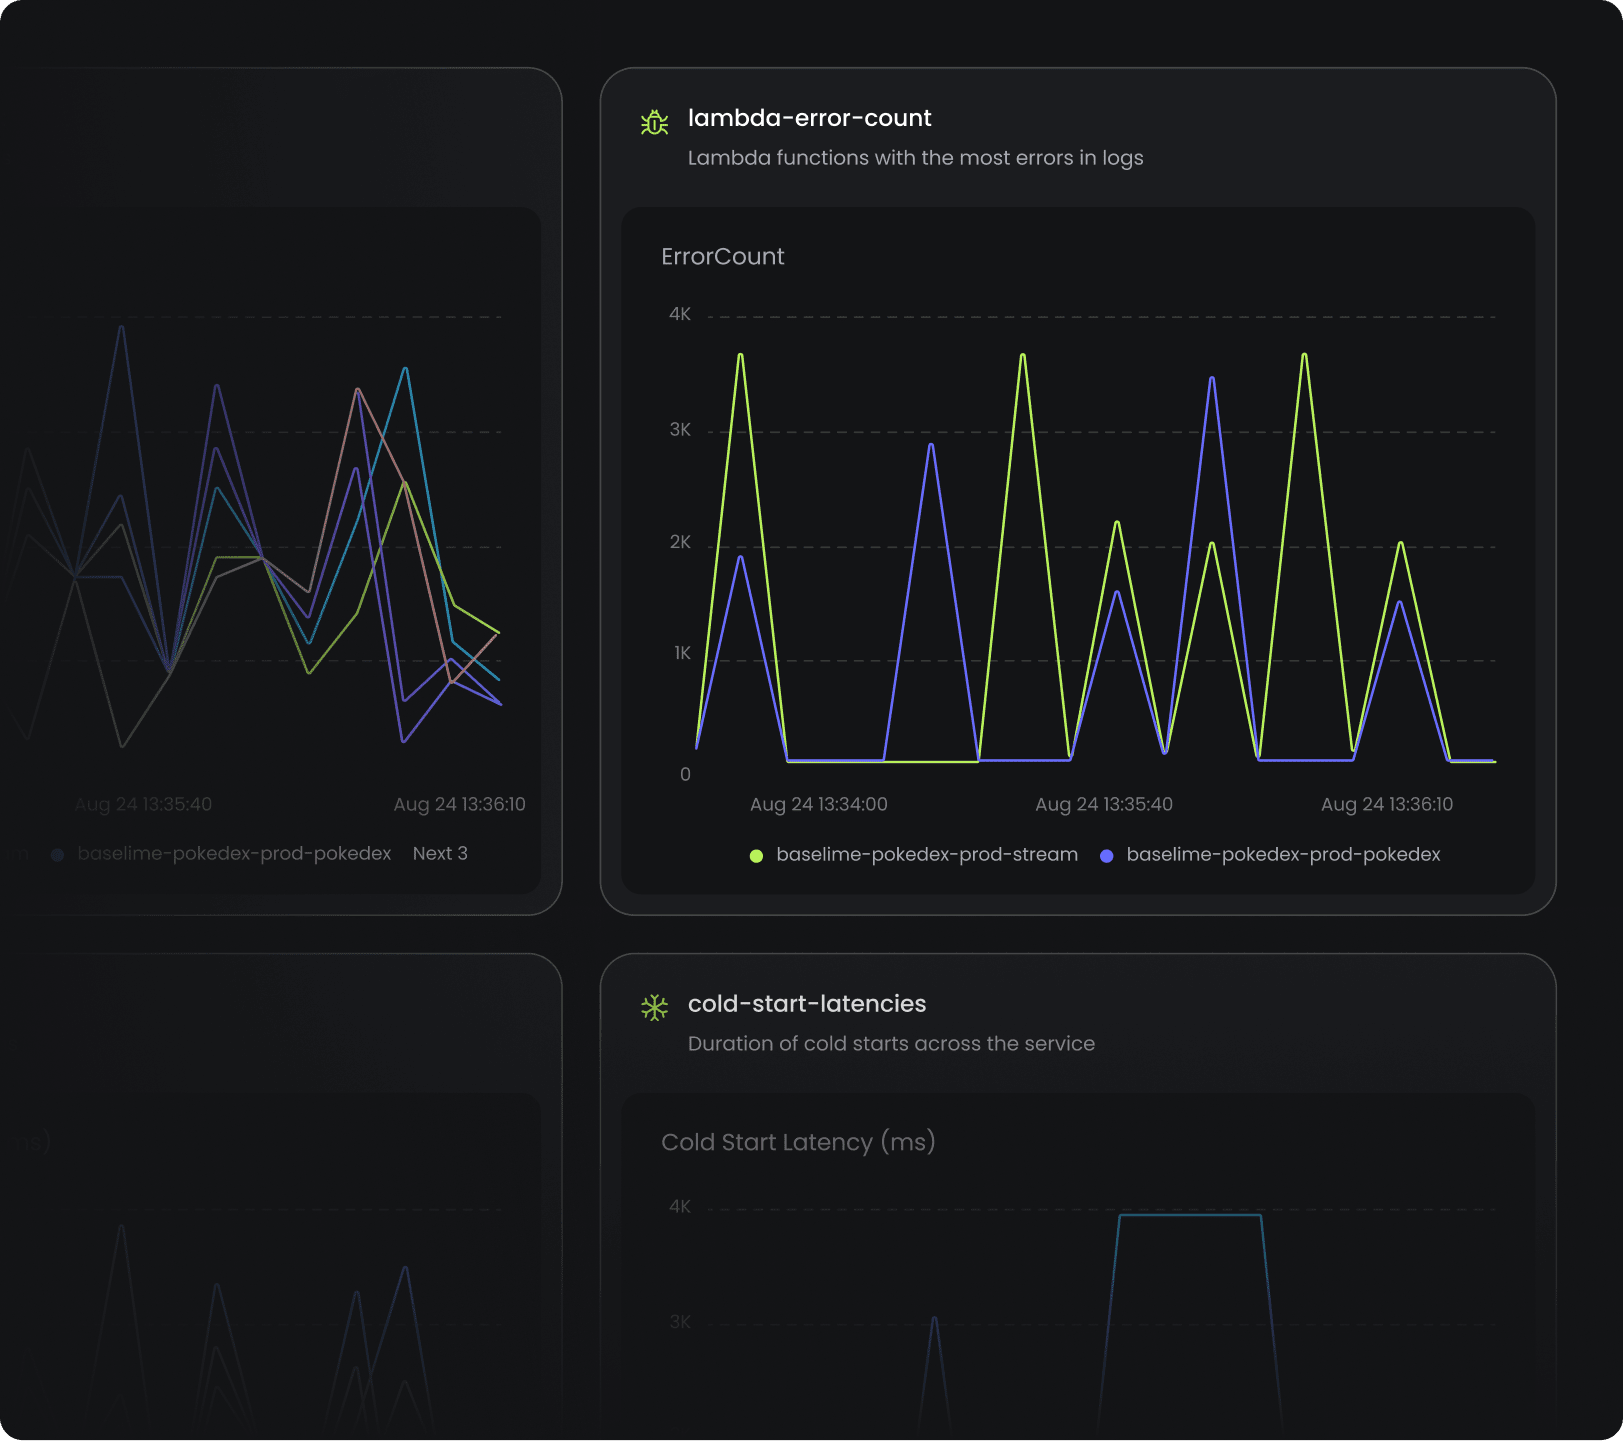This screenshot has height=1441, width=1623.
Task: Click Aug 24 13:35:40 label under ErrorCount chart
Action: (1103, 804)
